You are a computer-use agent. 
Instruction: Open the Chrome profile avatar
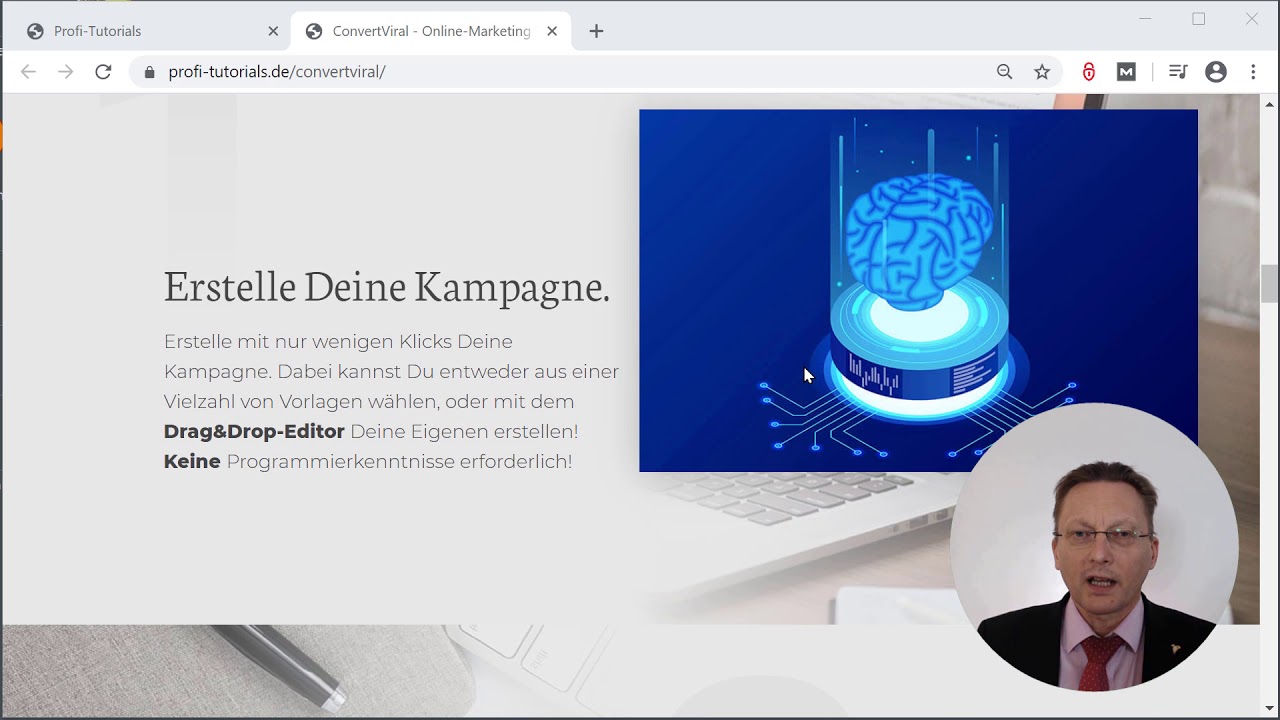(x=1216, y=72)
